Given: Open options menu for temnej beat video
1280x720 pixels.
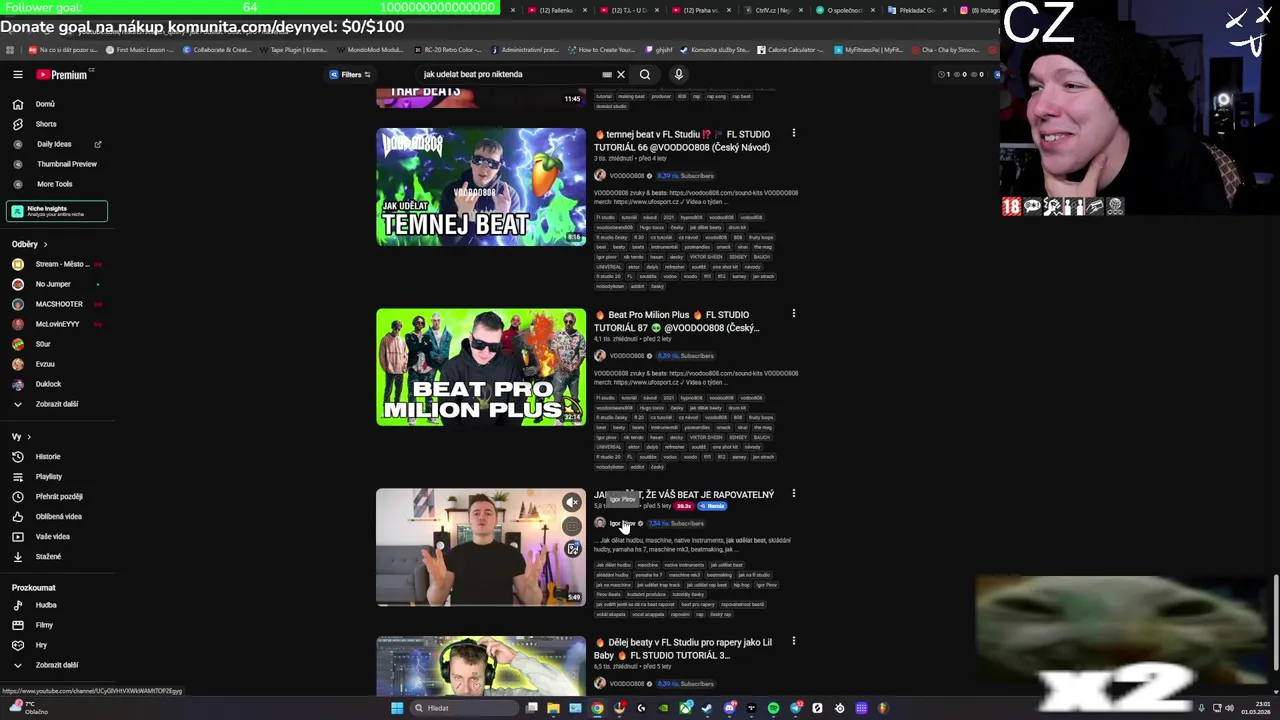Looking at the screenshot, I should 794,133.
